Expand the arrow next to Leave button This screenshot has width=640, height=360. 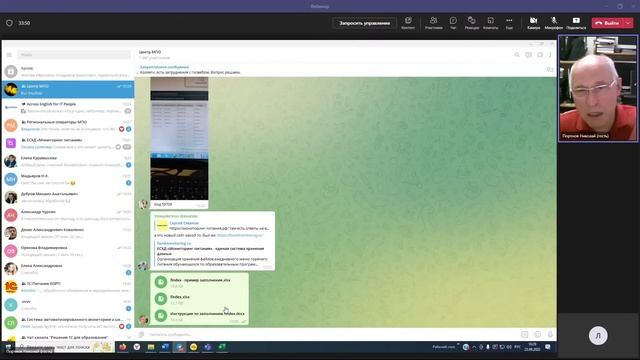(629, 23)
